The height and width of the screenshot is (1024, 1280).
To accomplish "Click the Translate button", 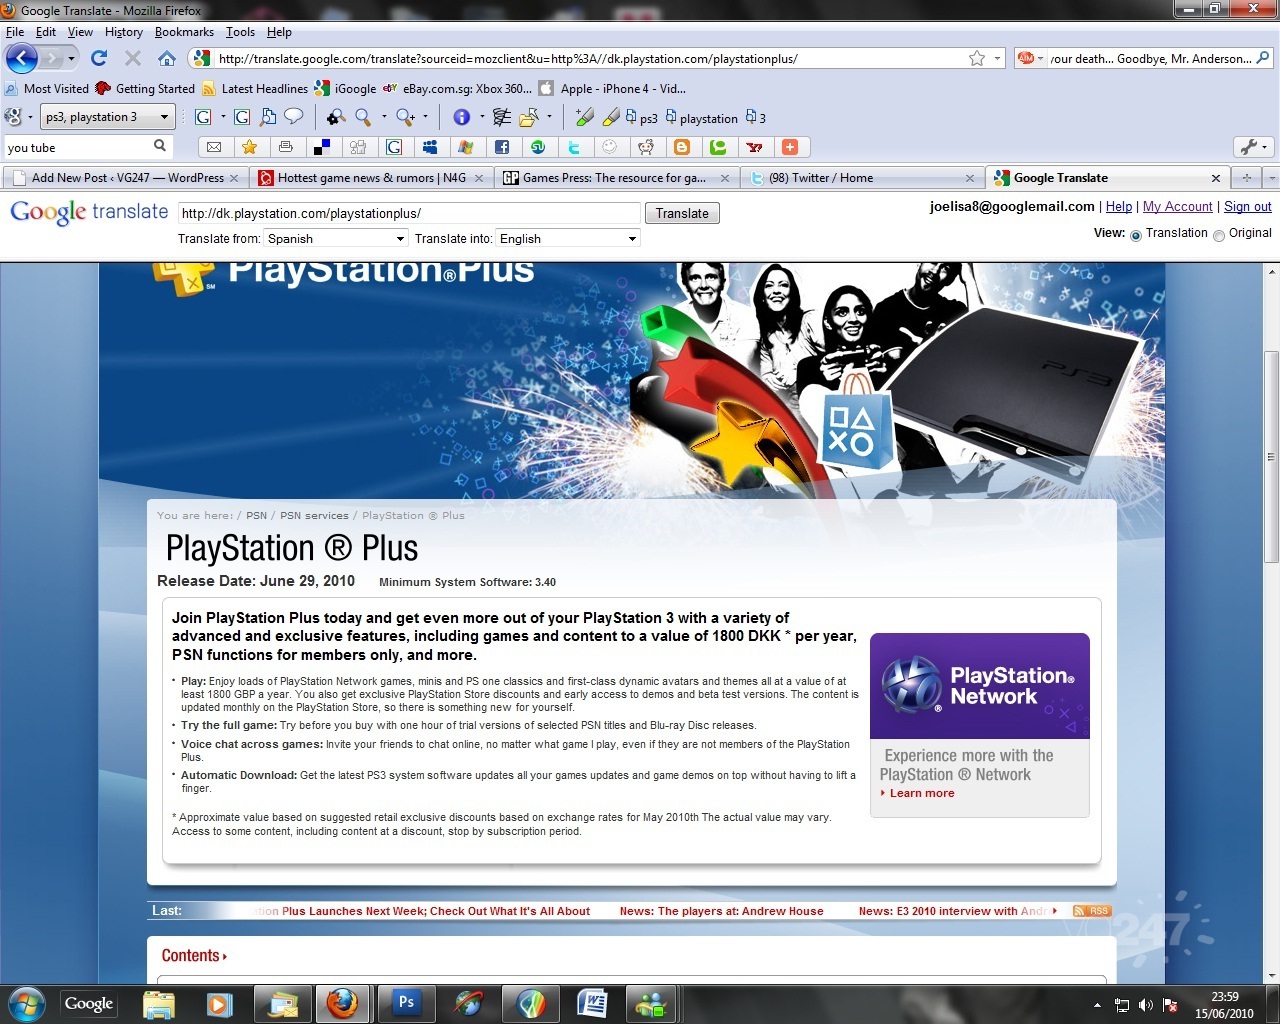I will click(x=682, y=213).
